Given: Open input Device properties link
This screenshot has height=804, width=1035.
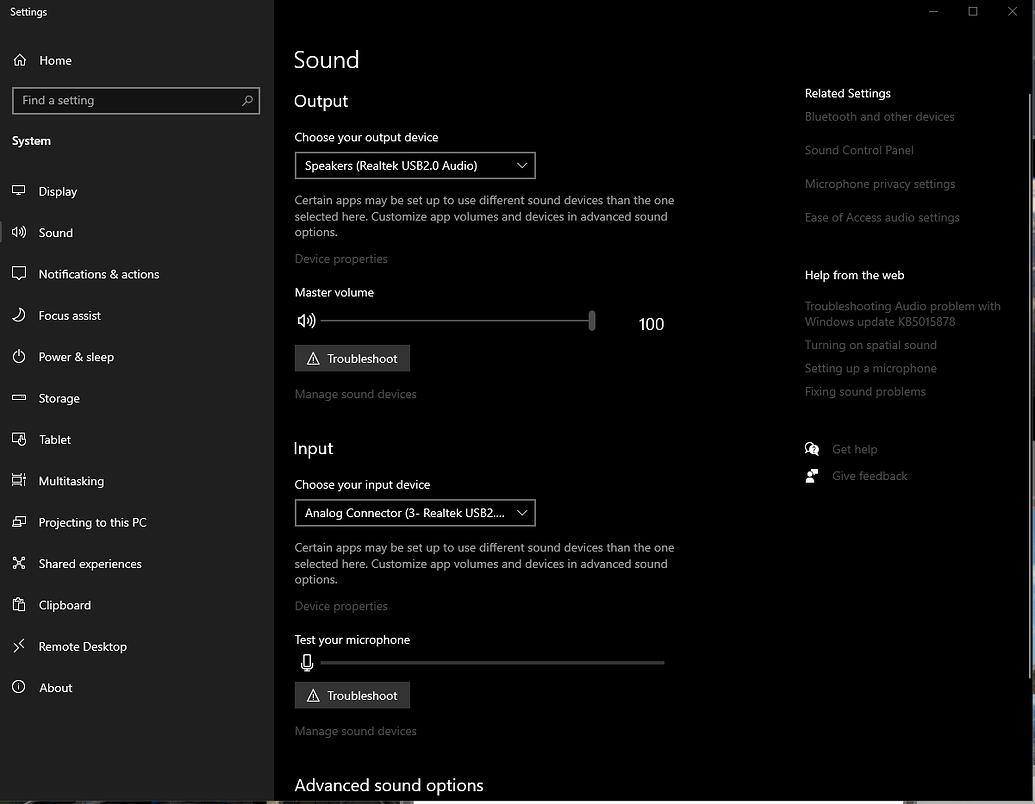Looking at the screenshot, I should click(x=341, y=606).
